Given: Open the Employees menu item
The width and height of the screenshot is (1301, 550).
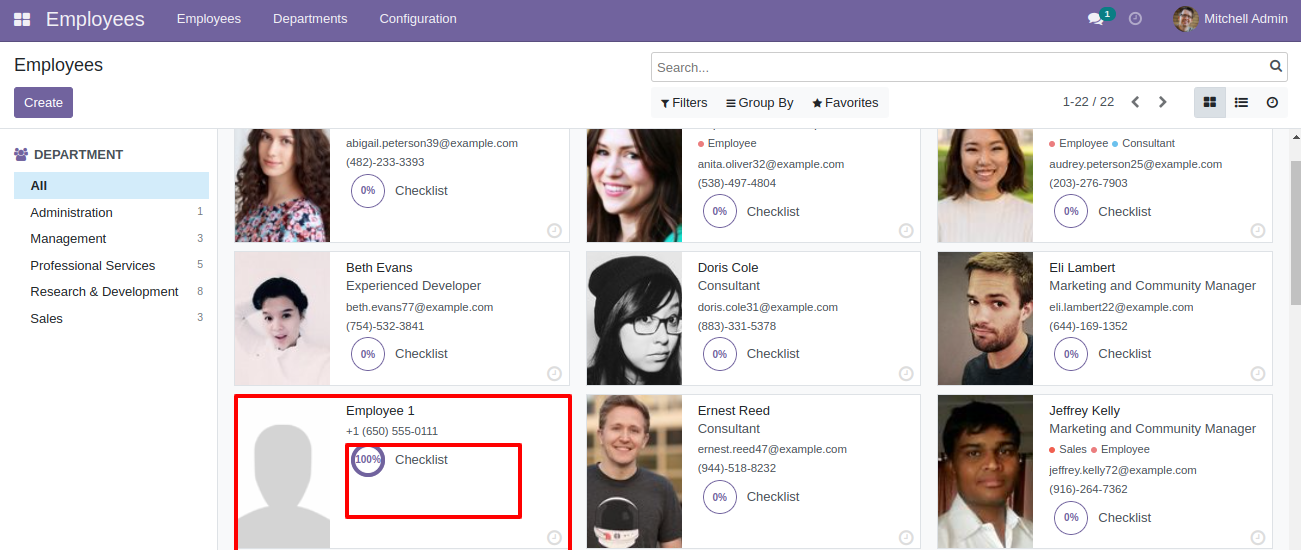Looking at the screenshot, I should [x=209, y=19].
